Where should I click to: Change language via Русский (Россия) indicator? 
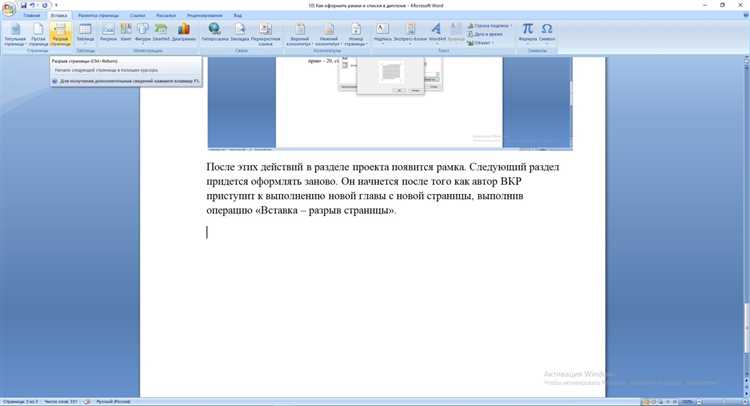[x=113, y=402]
